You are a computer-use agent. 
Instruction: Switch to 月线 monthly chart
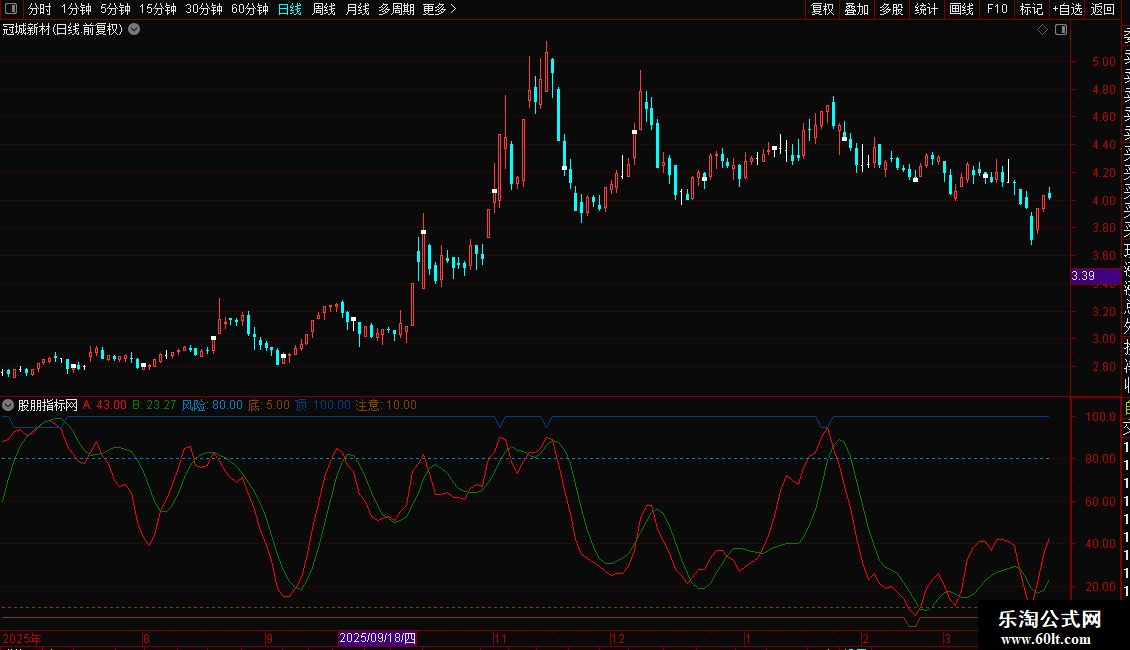[x=357, y=9]
